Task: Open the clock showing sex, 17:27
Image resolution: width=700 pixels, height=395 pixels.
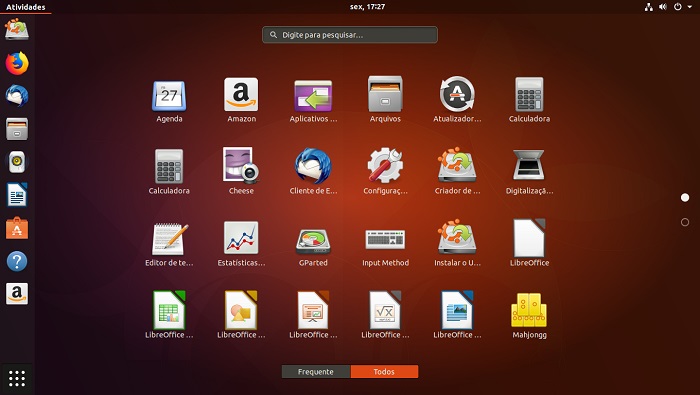Action: click(x=367, y=7)
